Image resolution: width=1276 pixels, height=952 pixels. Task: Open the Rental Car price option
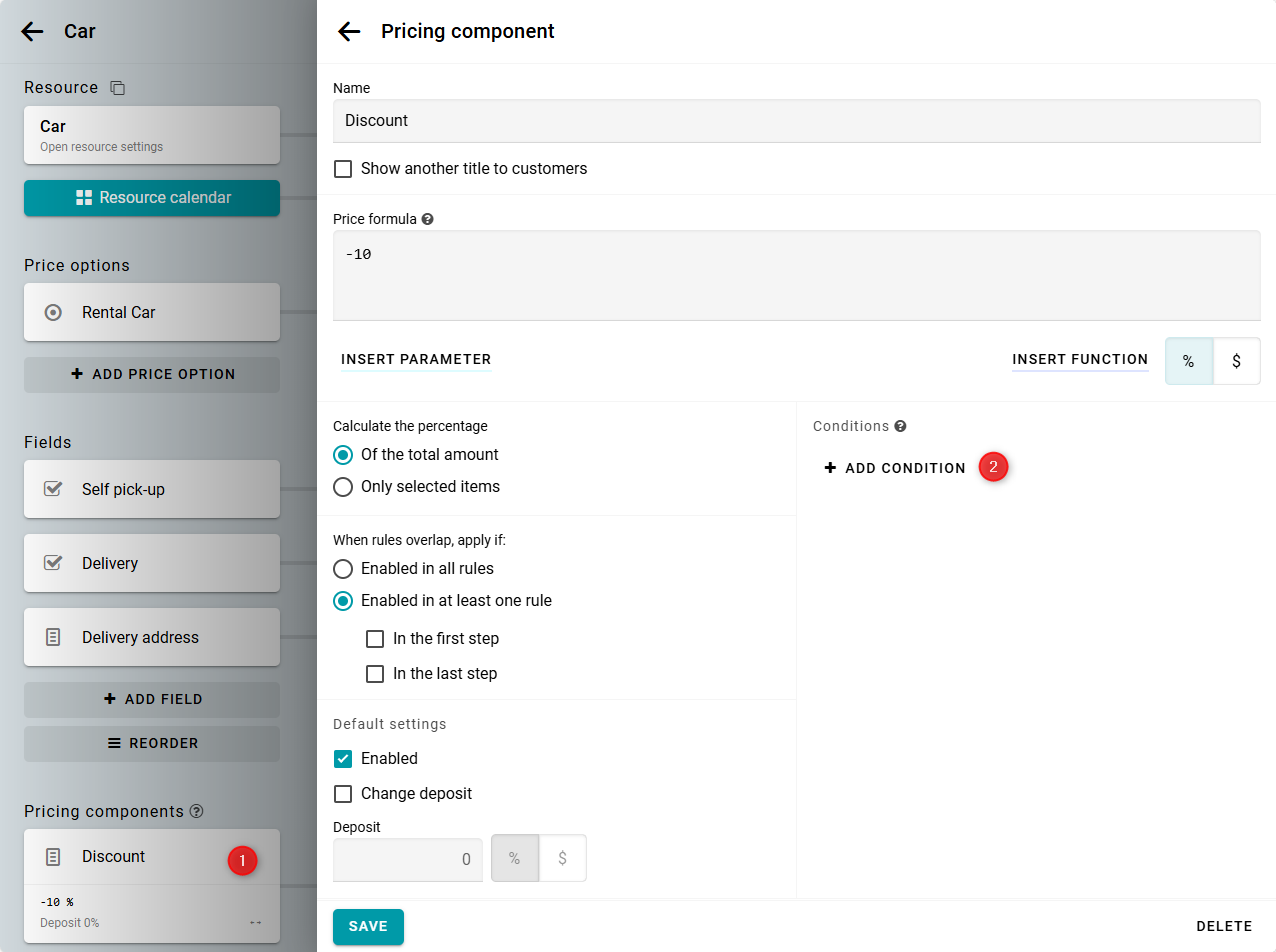[152, 312]
